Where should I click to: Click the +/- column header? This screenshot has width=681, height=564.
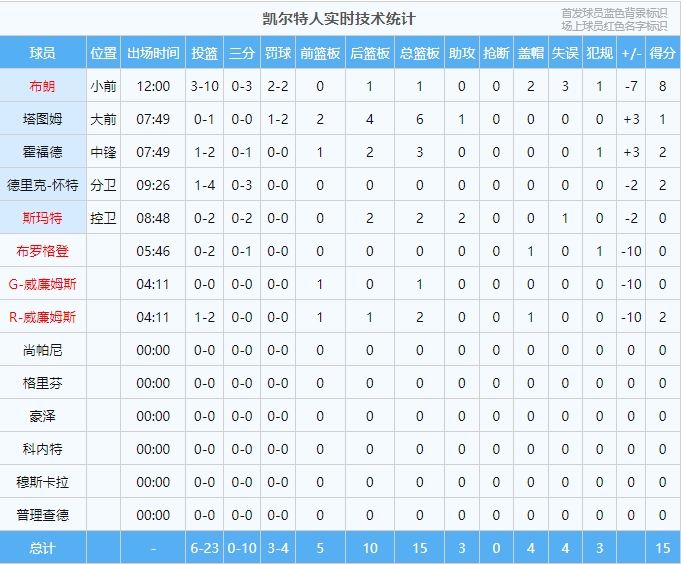click(631, 53)
